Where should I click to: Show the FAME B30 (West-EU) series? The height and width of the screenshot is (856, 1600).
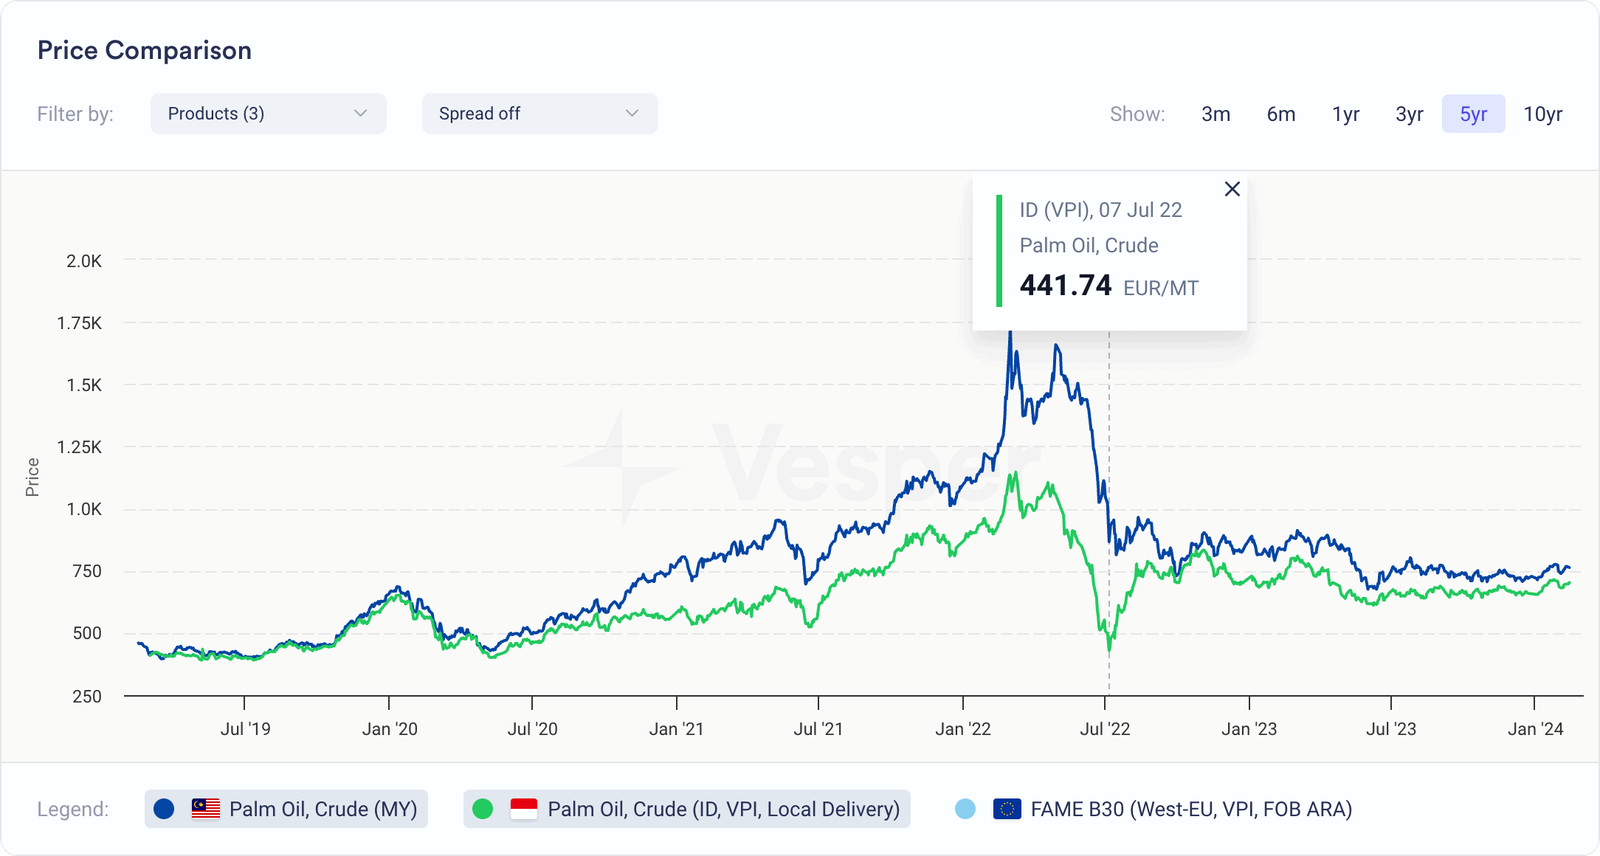coord(1155,809)
